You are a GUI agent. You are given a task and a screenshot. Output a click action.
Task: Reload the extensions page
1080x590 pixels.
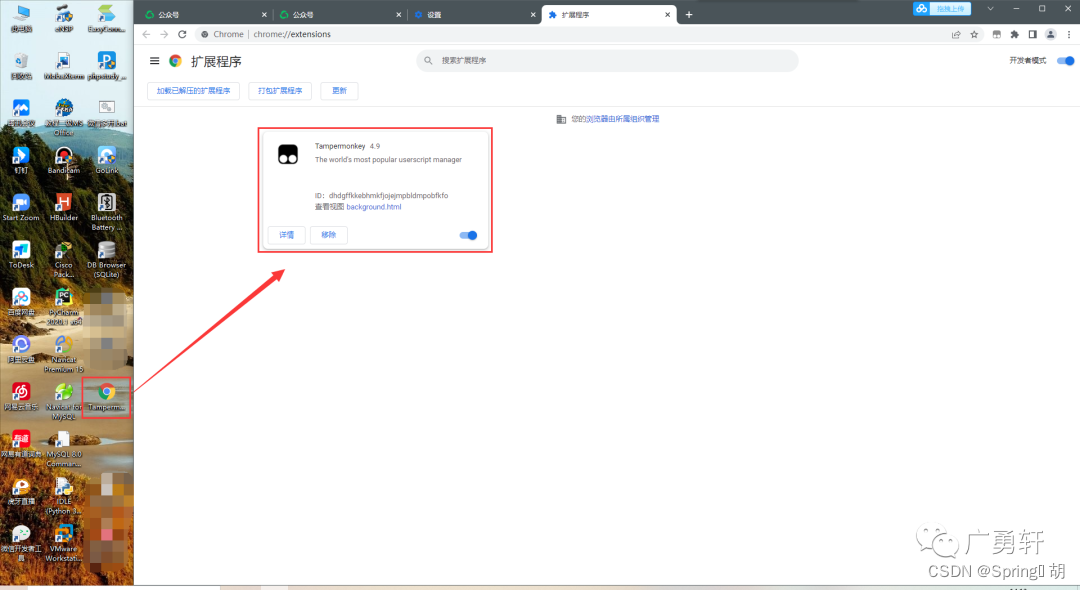click(x=182, y=34)
